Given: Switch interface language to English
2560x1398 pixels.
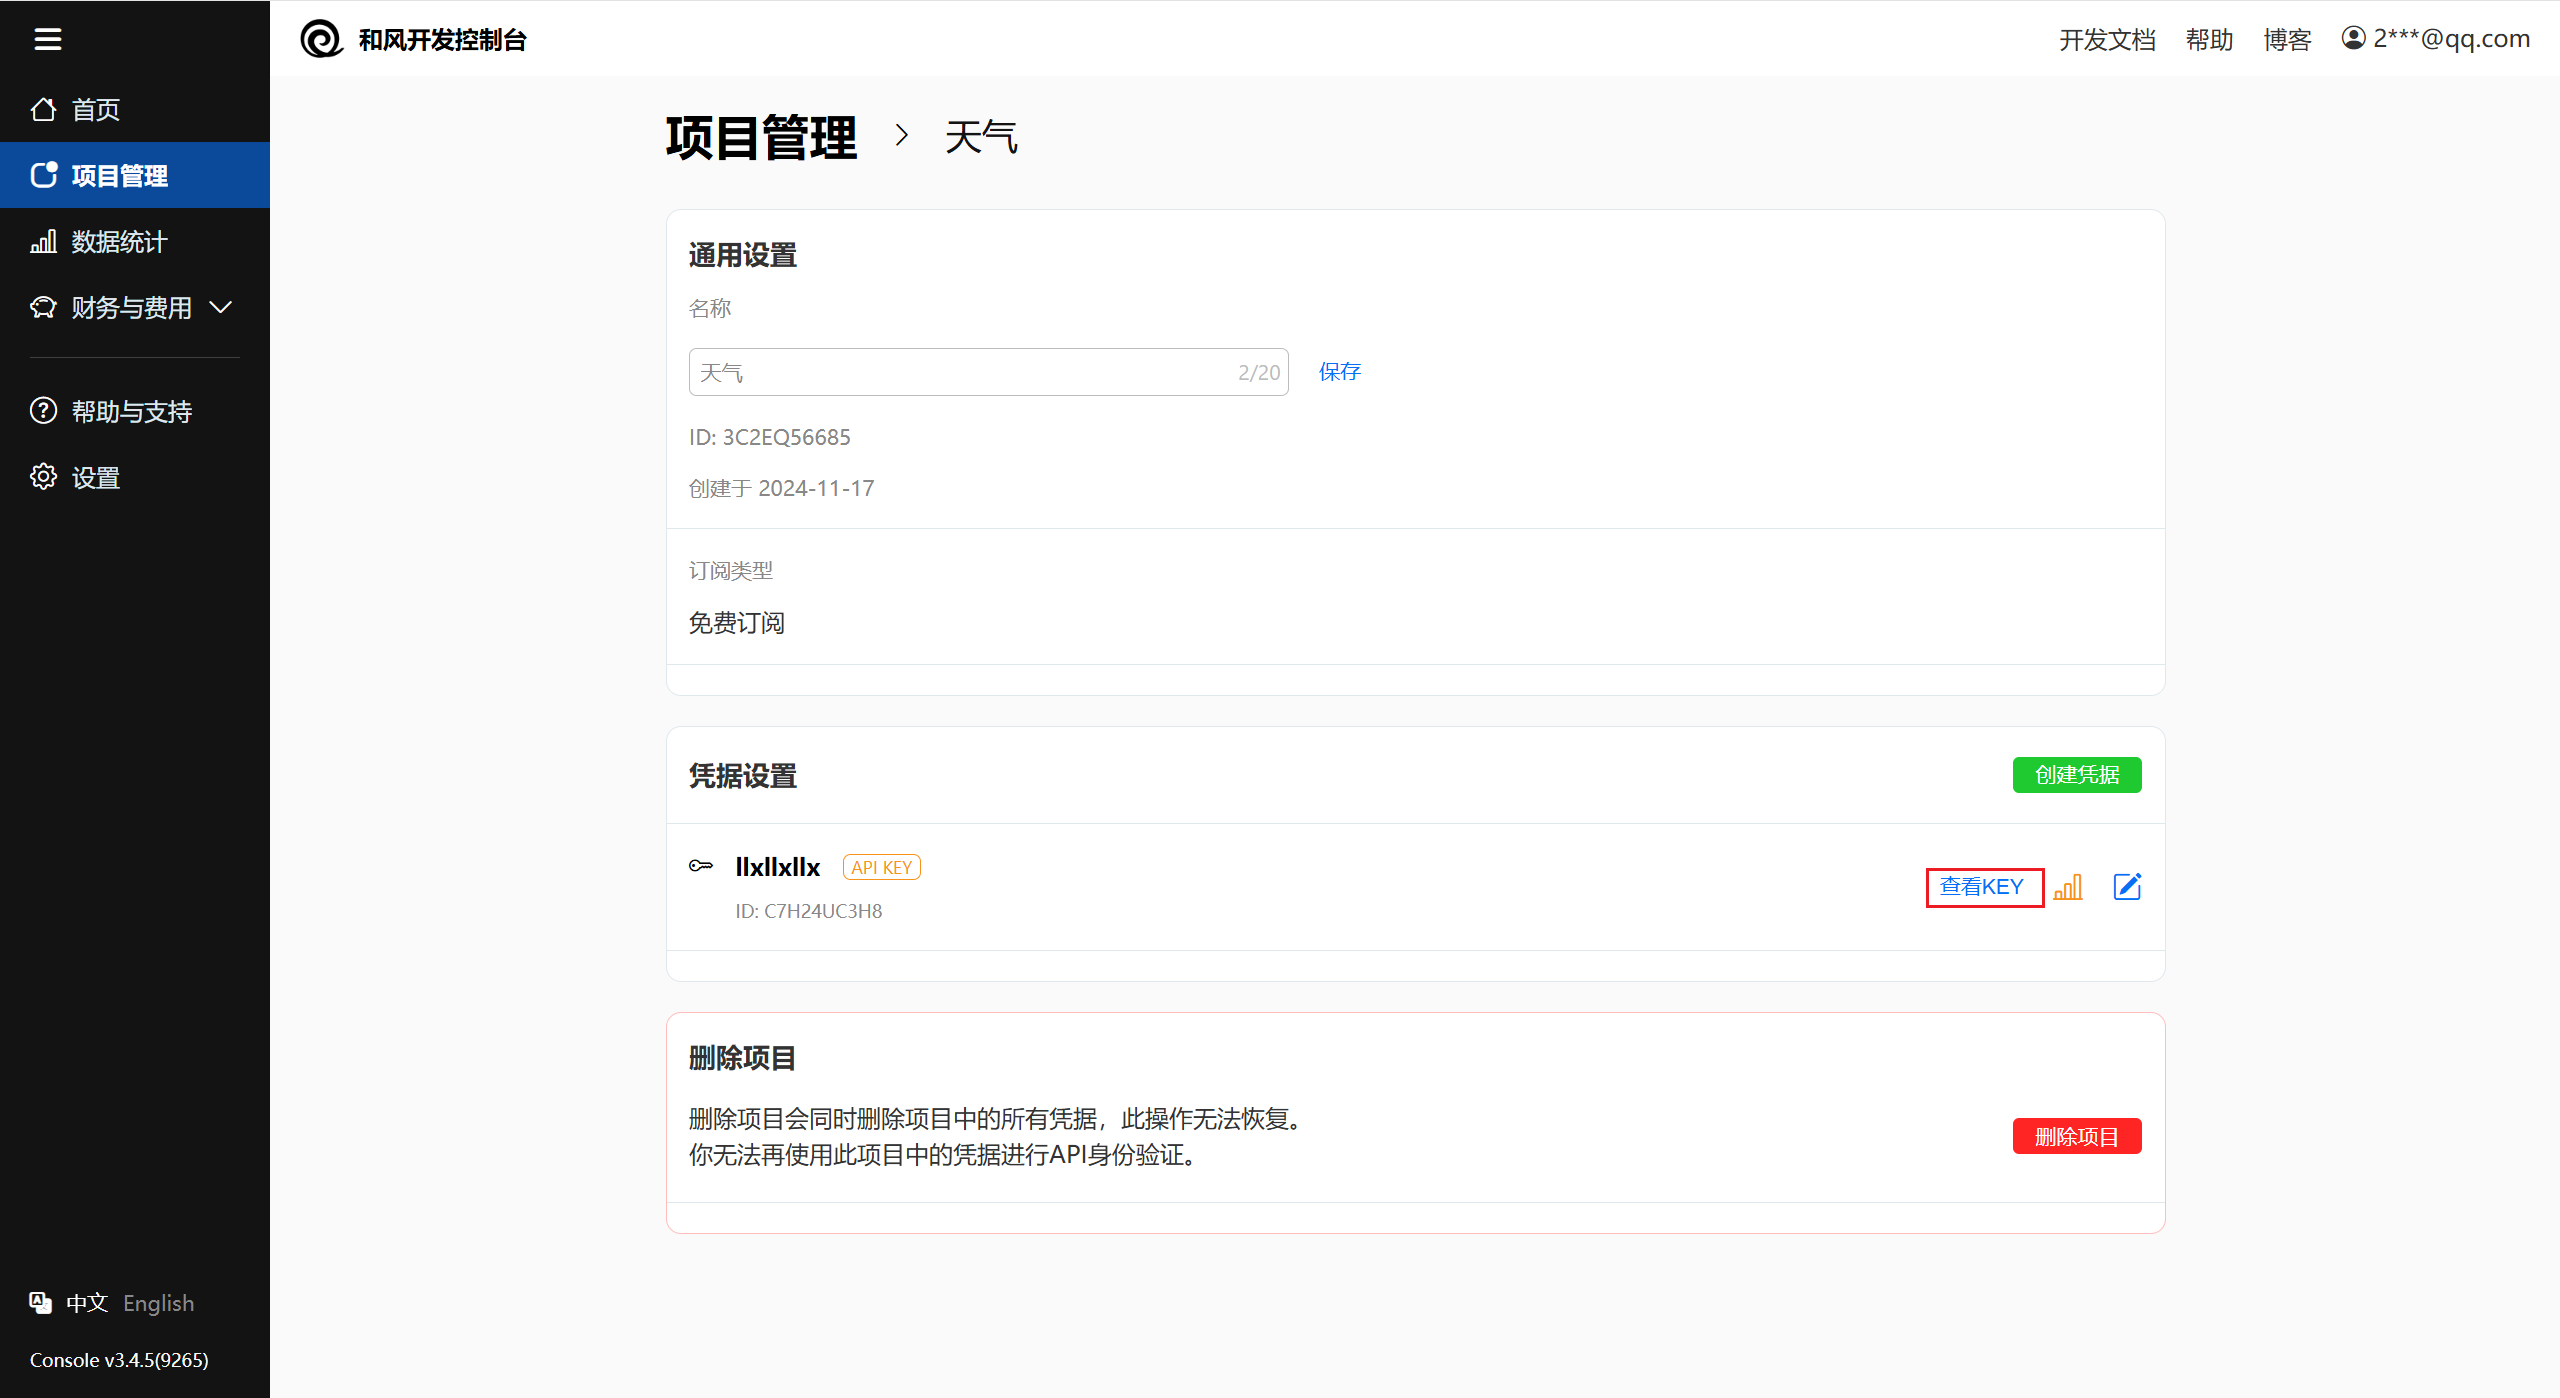Looking at the screenshot, I should [158, 1302].
